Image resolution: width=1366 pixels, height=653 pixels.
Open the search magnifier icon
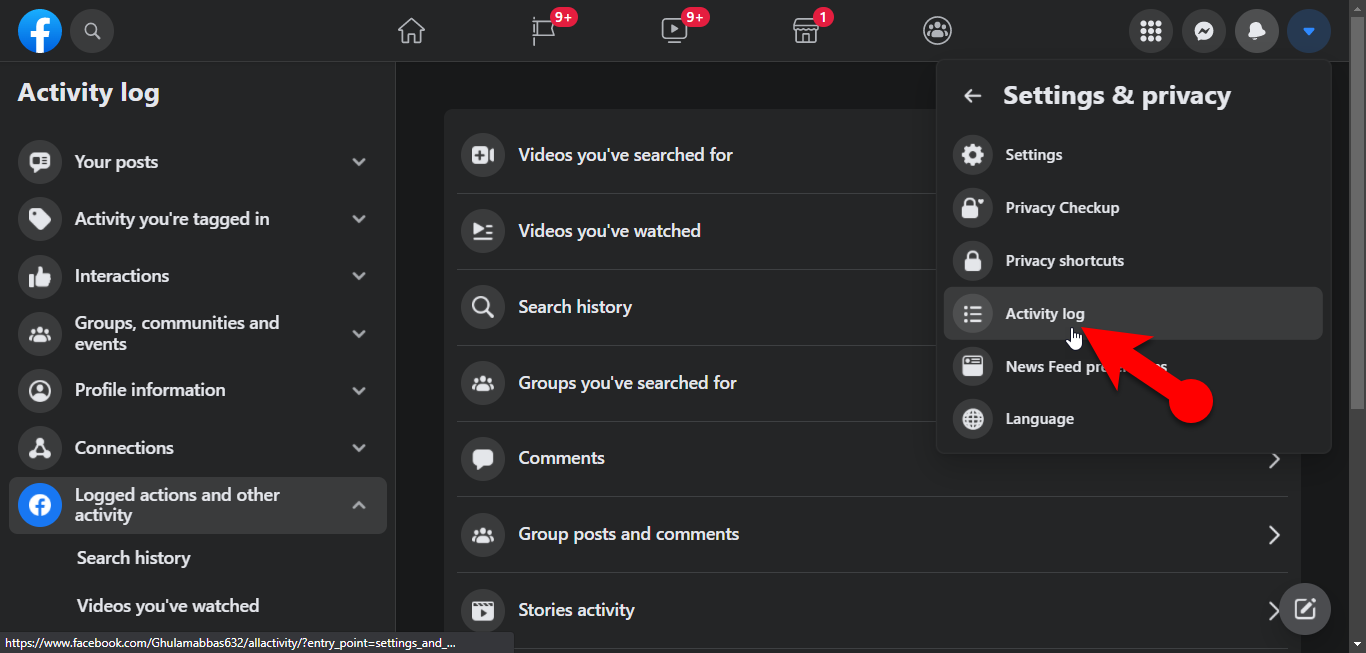[92, 31]
